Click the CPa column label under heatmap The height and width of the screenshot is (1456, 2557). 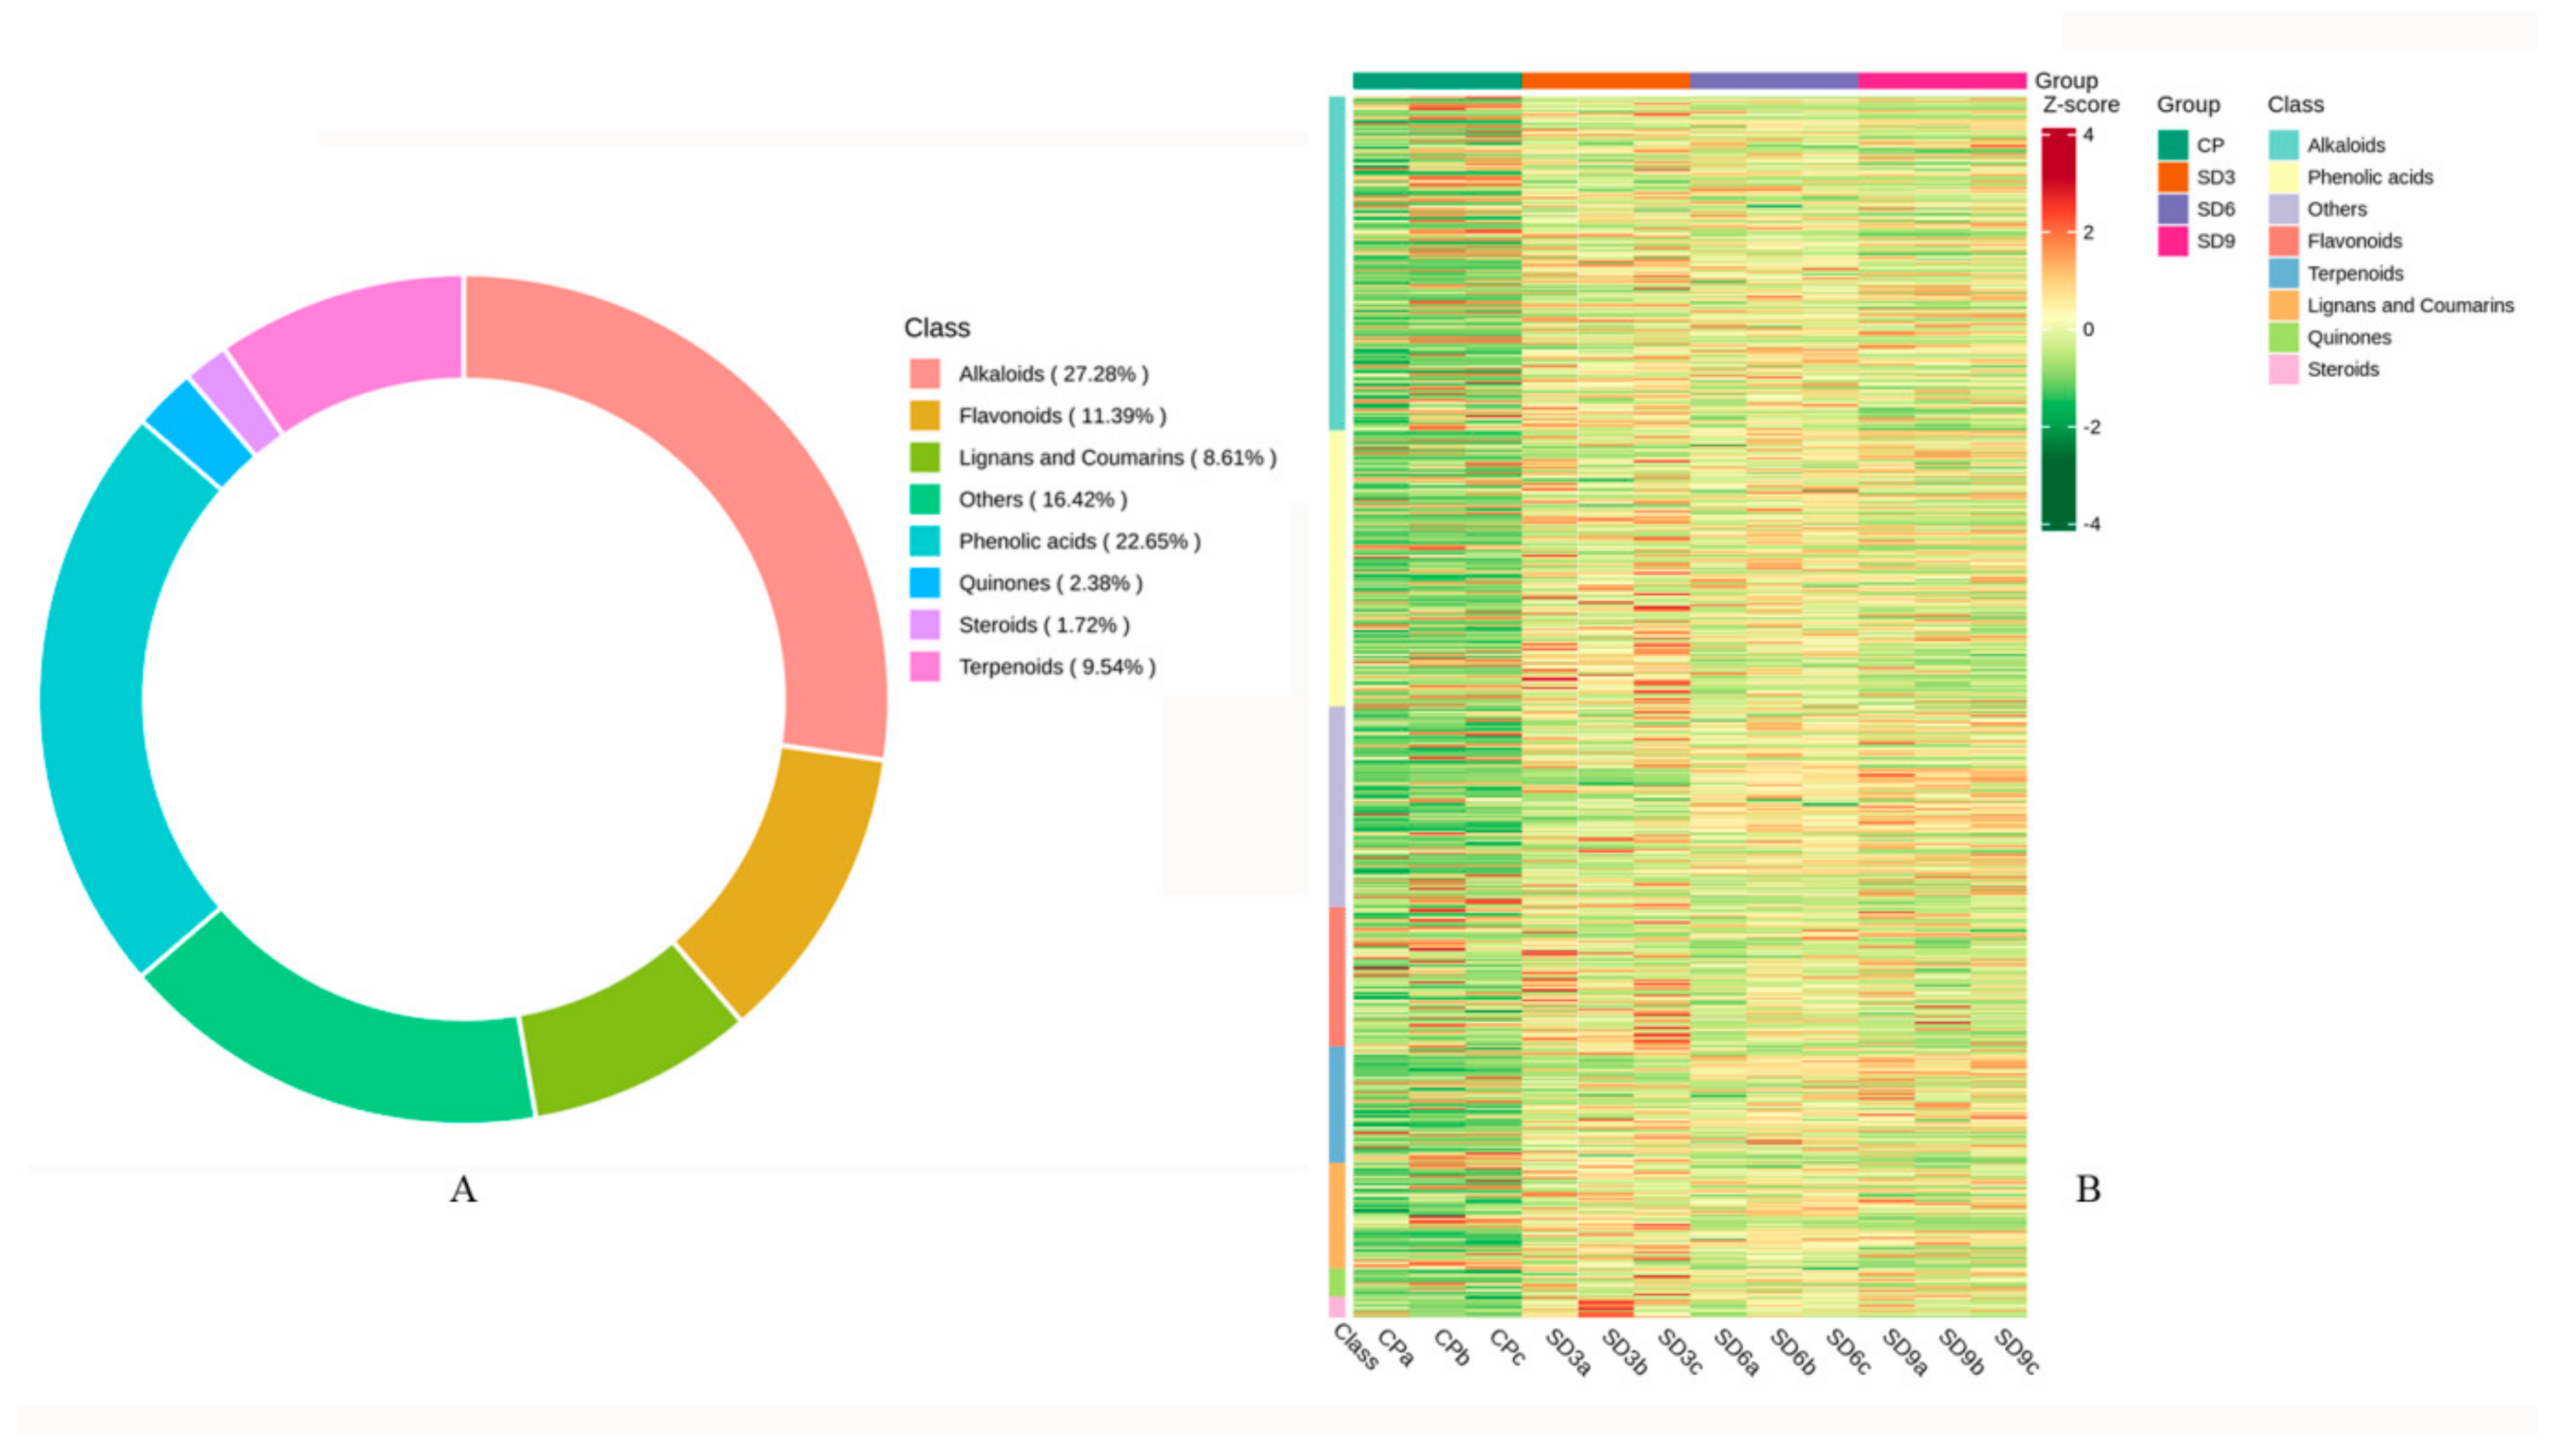point(1396,1349)
